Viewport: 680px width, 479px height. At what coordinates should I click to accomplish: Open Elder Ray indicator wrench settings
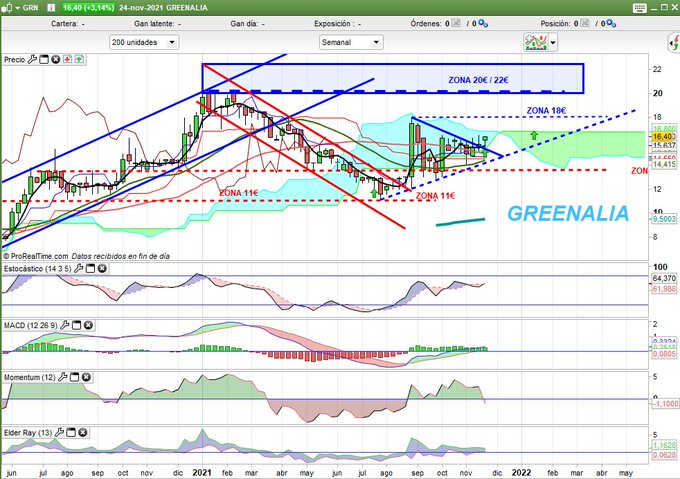(59, 432)
